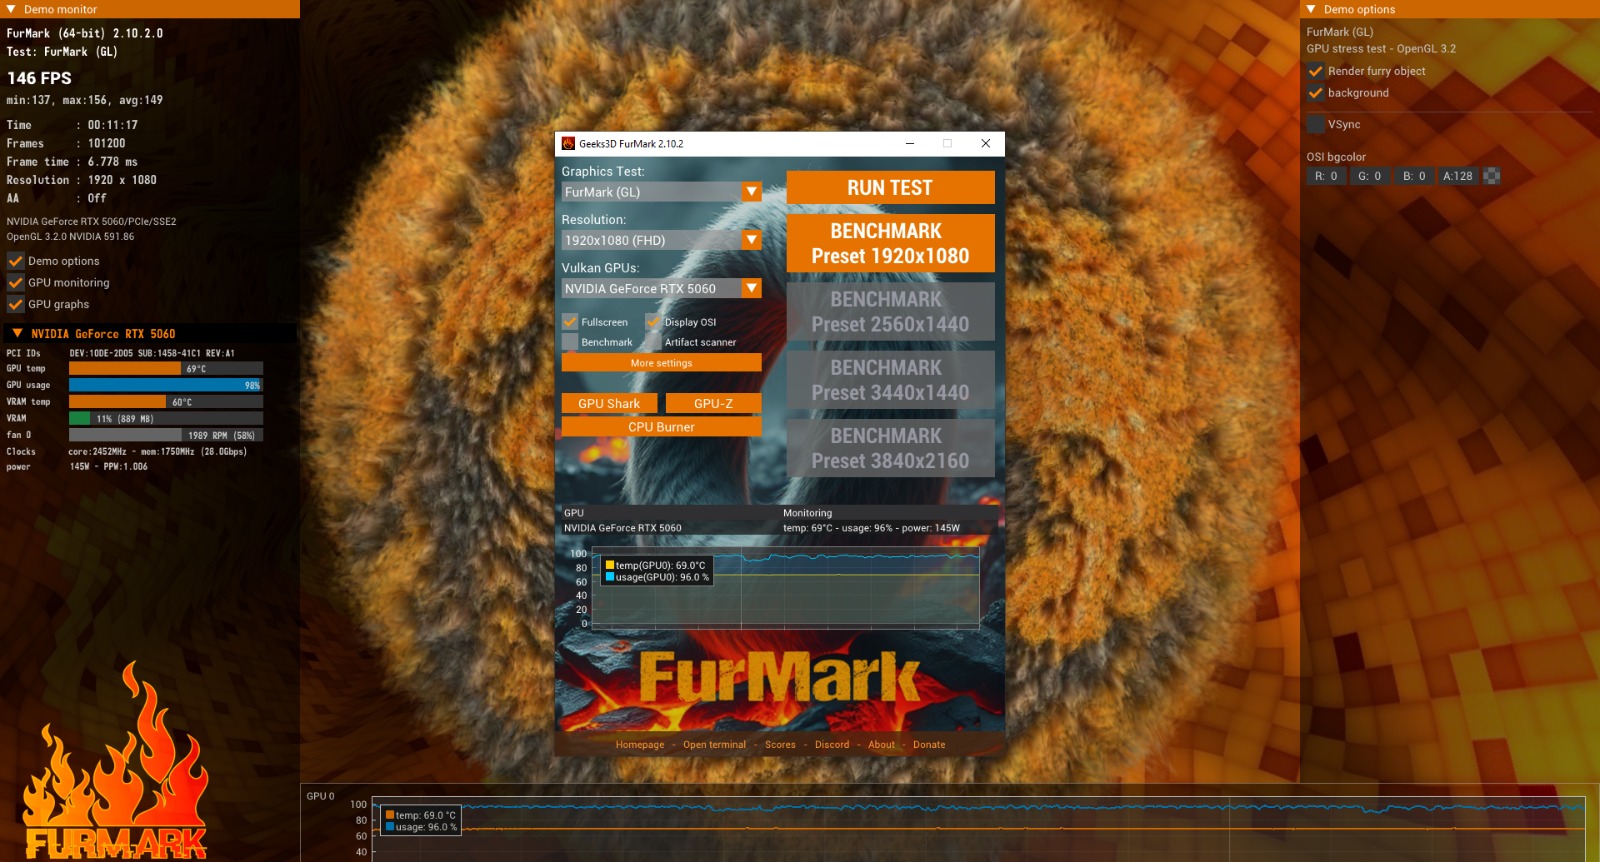This screenshot has height=862, width=1600.
Task: Click the OpenGL 3.2.0 NVIDIA 591.86 text
Action: point(70,237)
